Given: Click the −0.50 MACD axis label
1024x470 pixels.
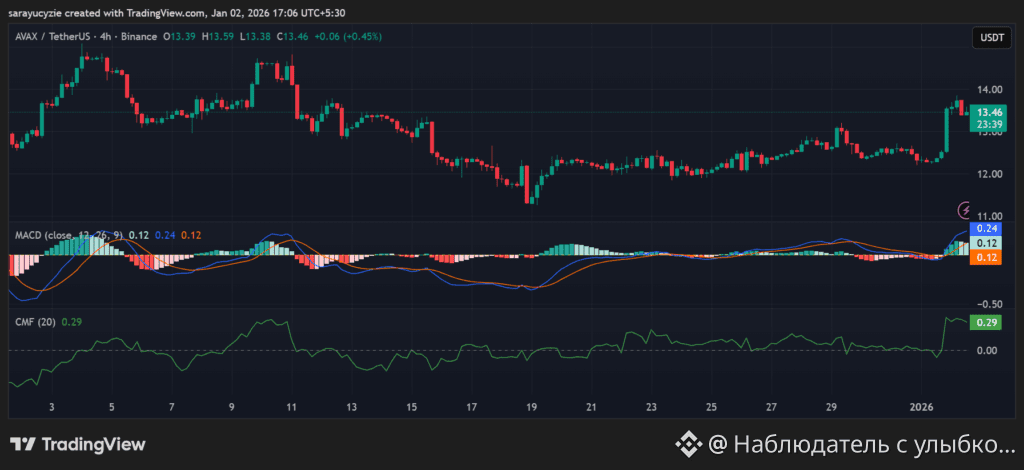Looking at the screenshot, I should coord(990,304).
